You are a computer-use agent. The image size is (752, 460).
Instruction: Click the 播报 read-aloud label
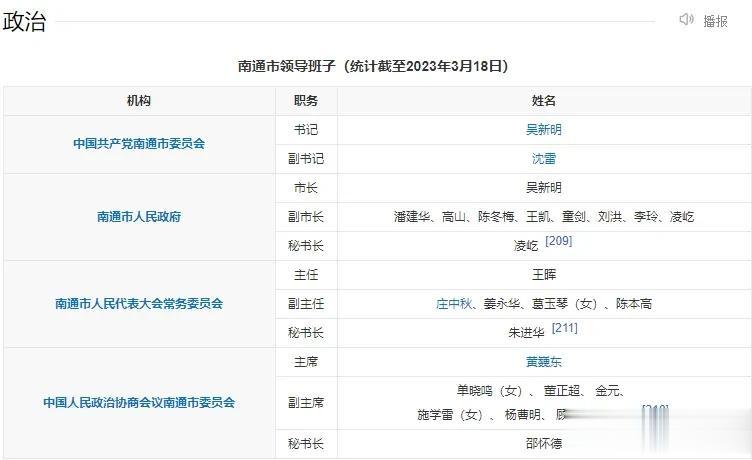click(x=716, y=21)
